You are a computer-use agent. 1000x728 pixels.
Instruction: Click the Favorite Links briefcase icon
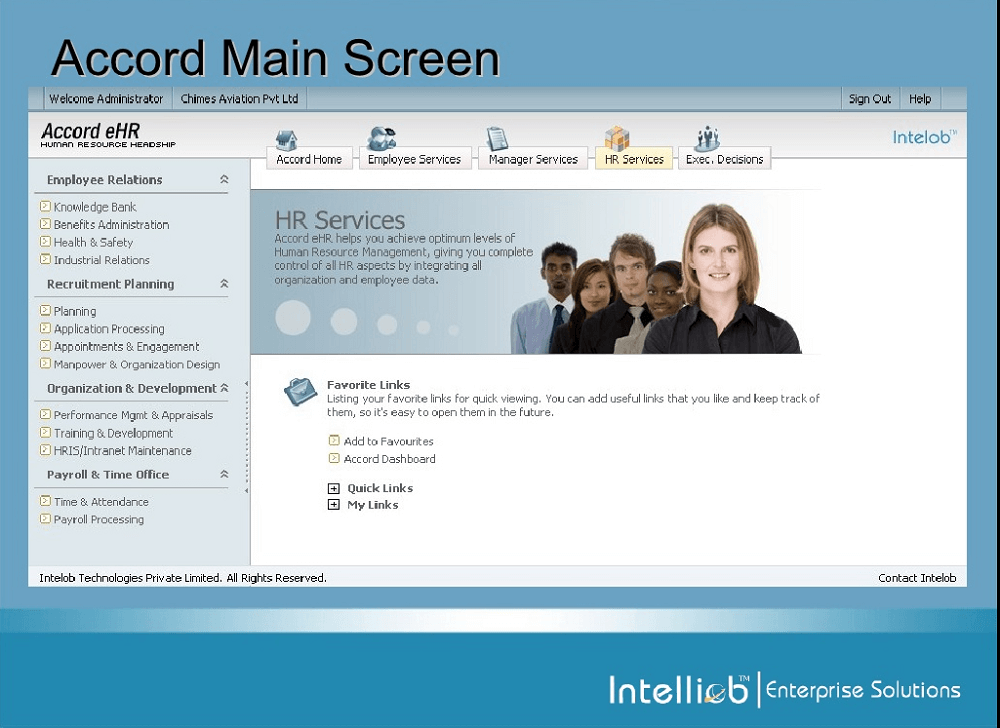(x=300, y=391)
